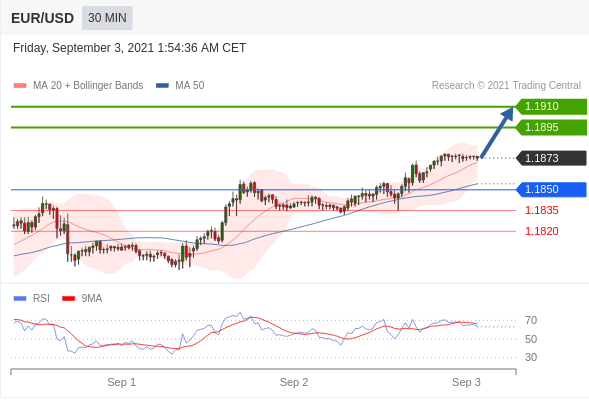Toggle MA 20 + Bollinger Bands legend label
589x403 pixels.
click(x=88, y=86)
